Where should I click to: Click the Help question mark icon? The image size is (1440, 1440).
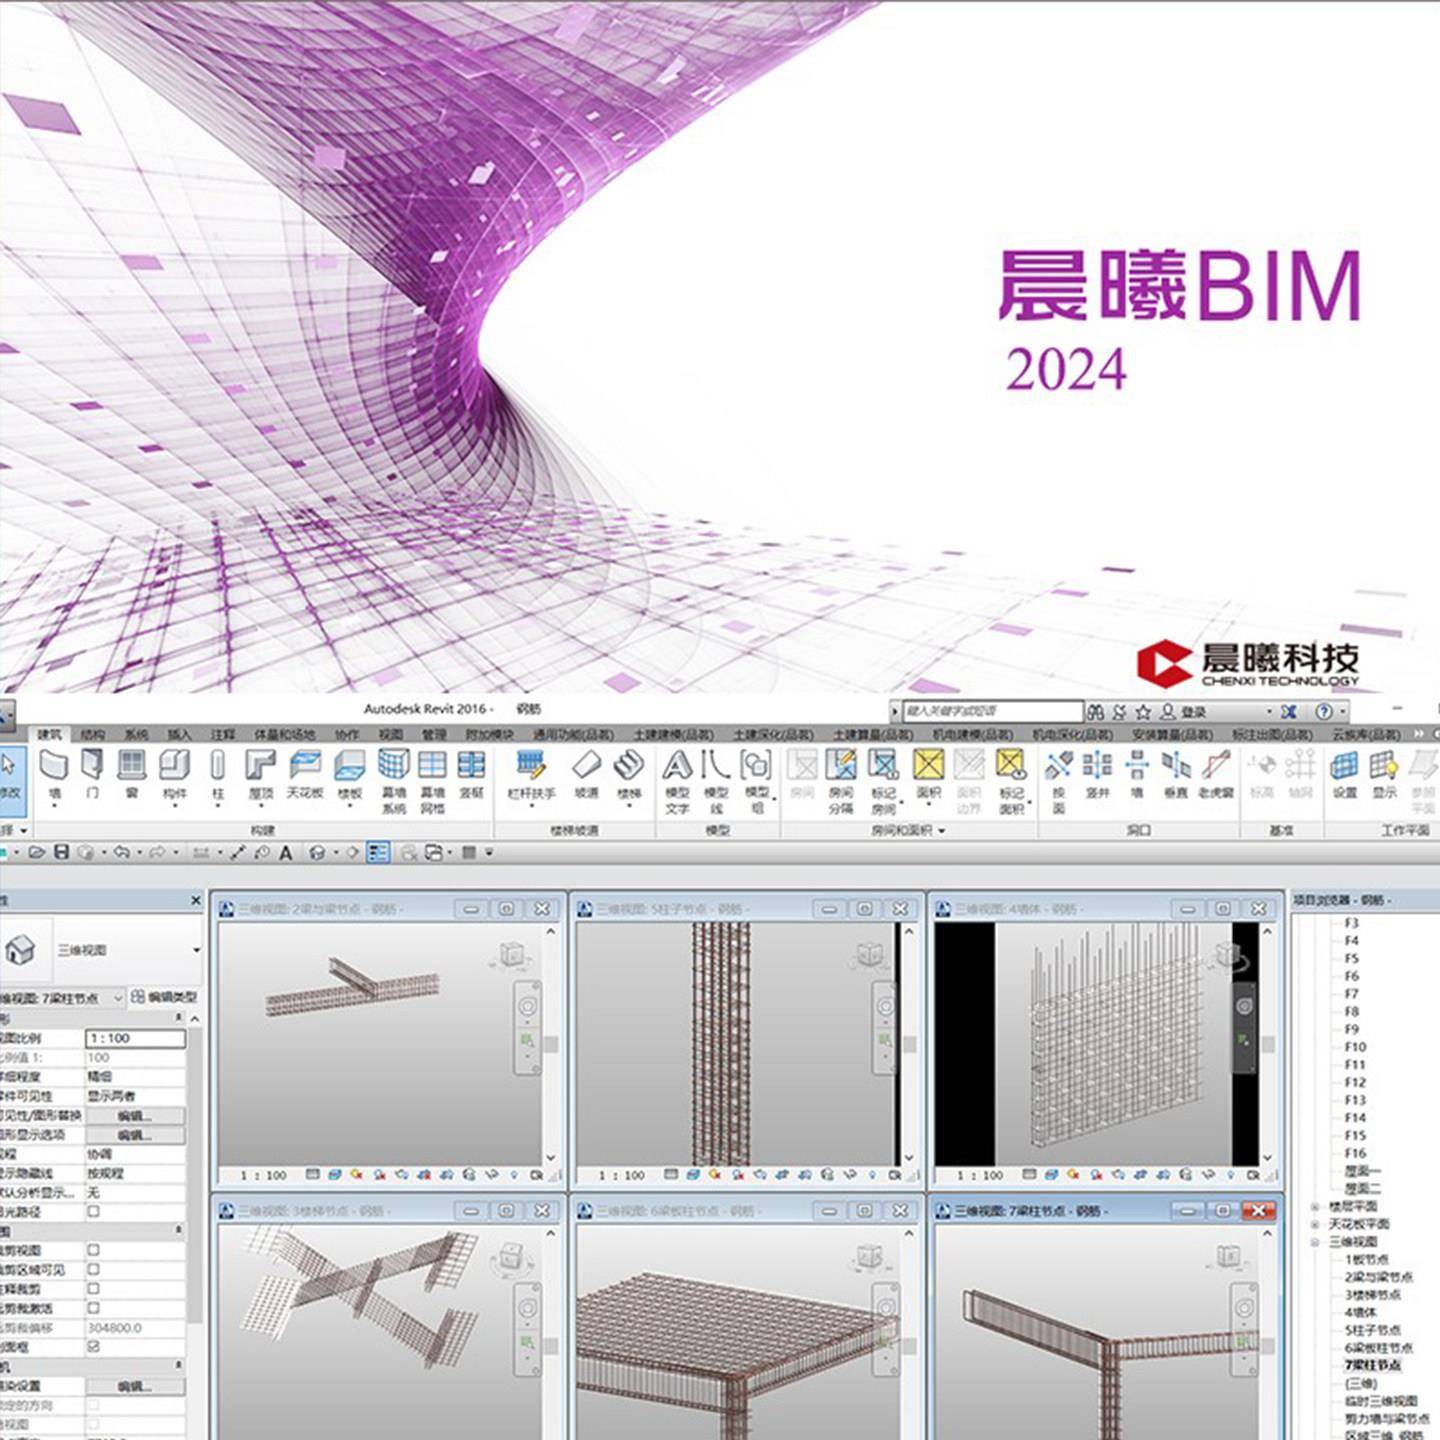click(x=1324, y=711)
